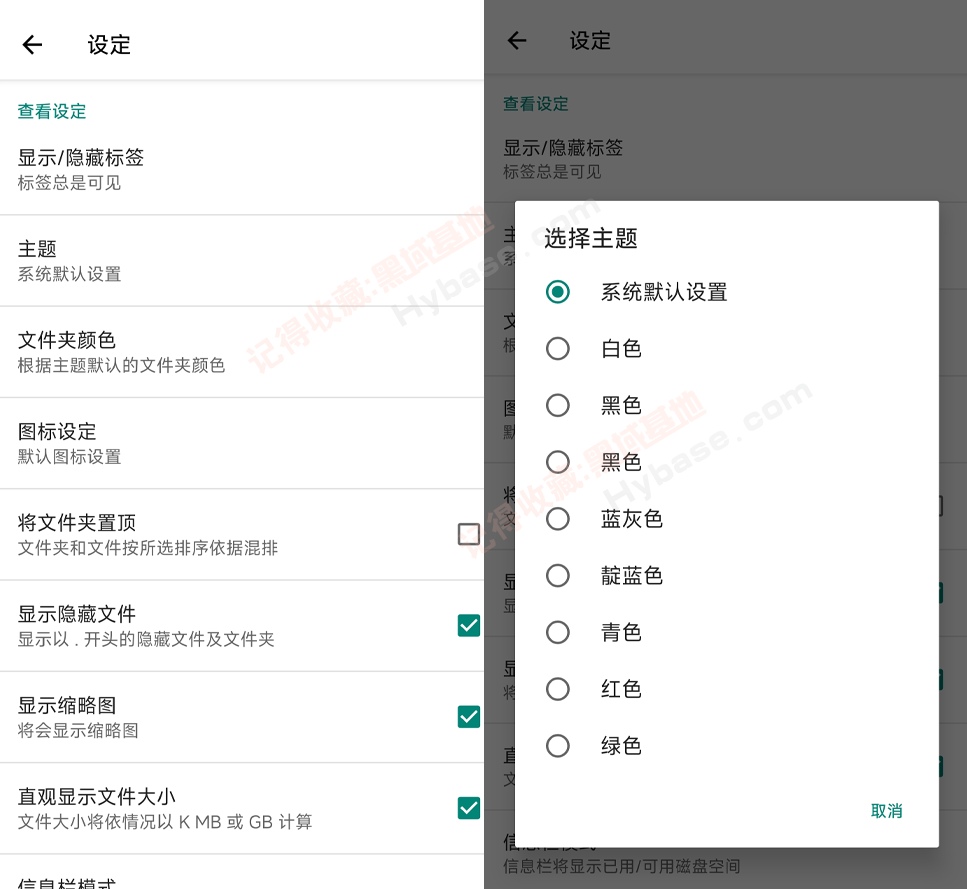The image size is (967, 889).
Task: Choose first 黑色 radio option below 白色
Action: [x=558, y=405]
